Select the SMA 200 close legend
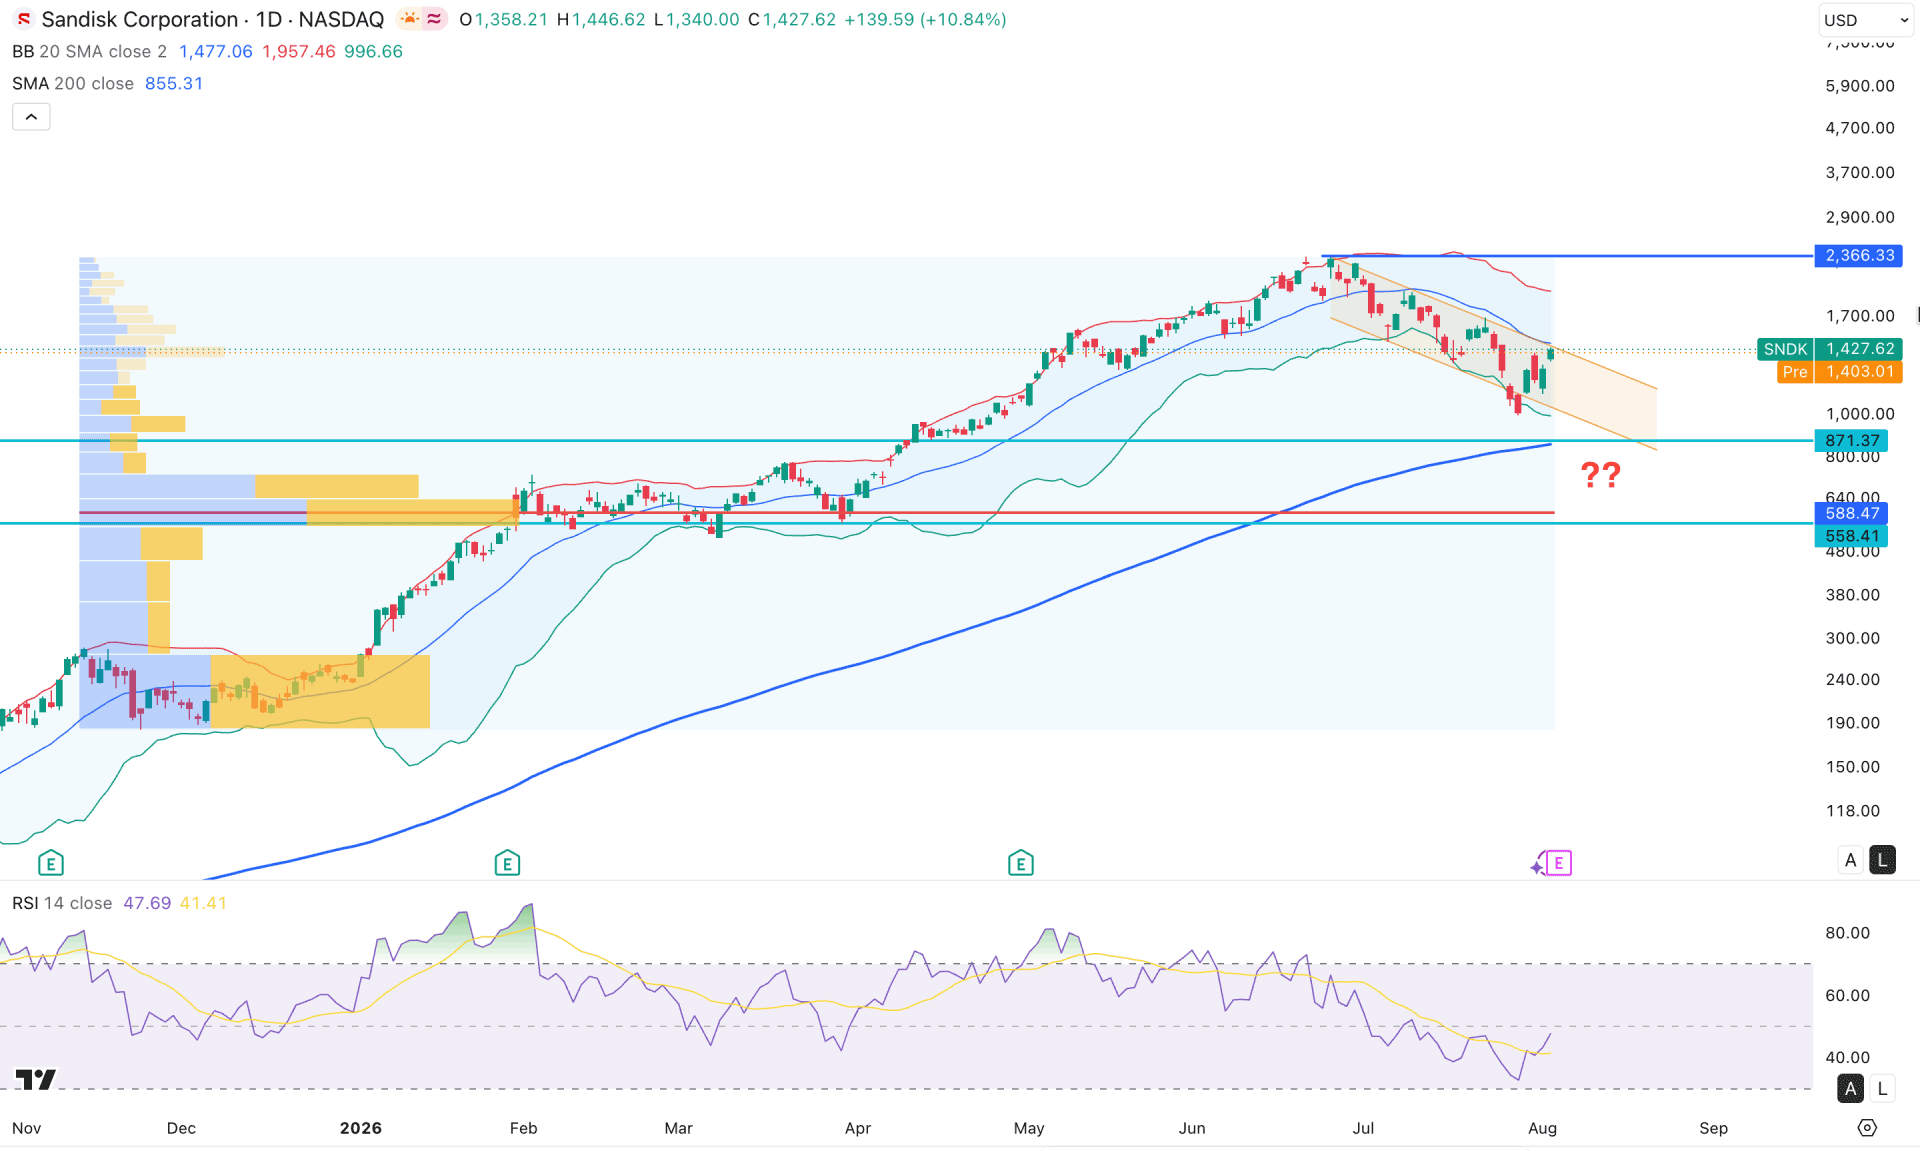Screen dimensions: 1920x1151 pyautogui.click(x=73, y=83)
